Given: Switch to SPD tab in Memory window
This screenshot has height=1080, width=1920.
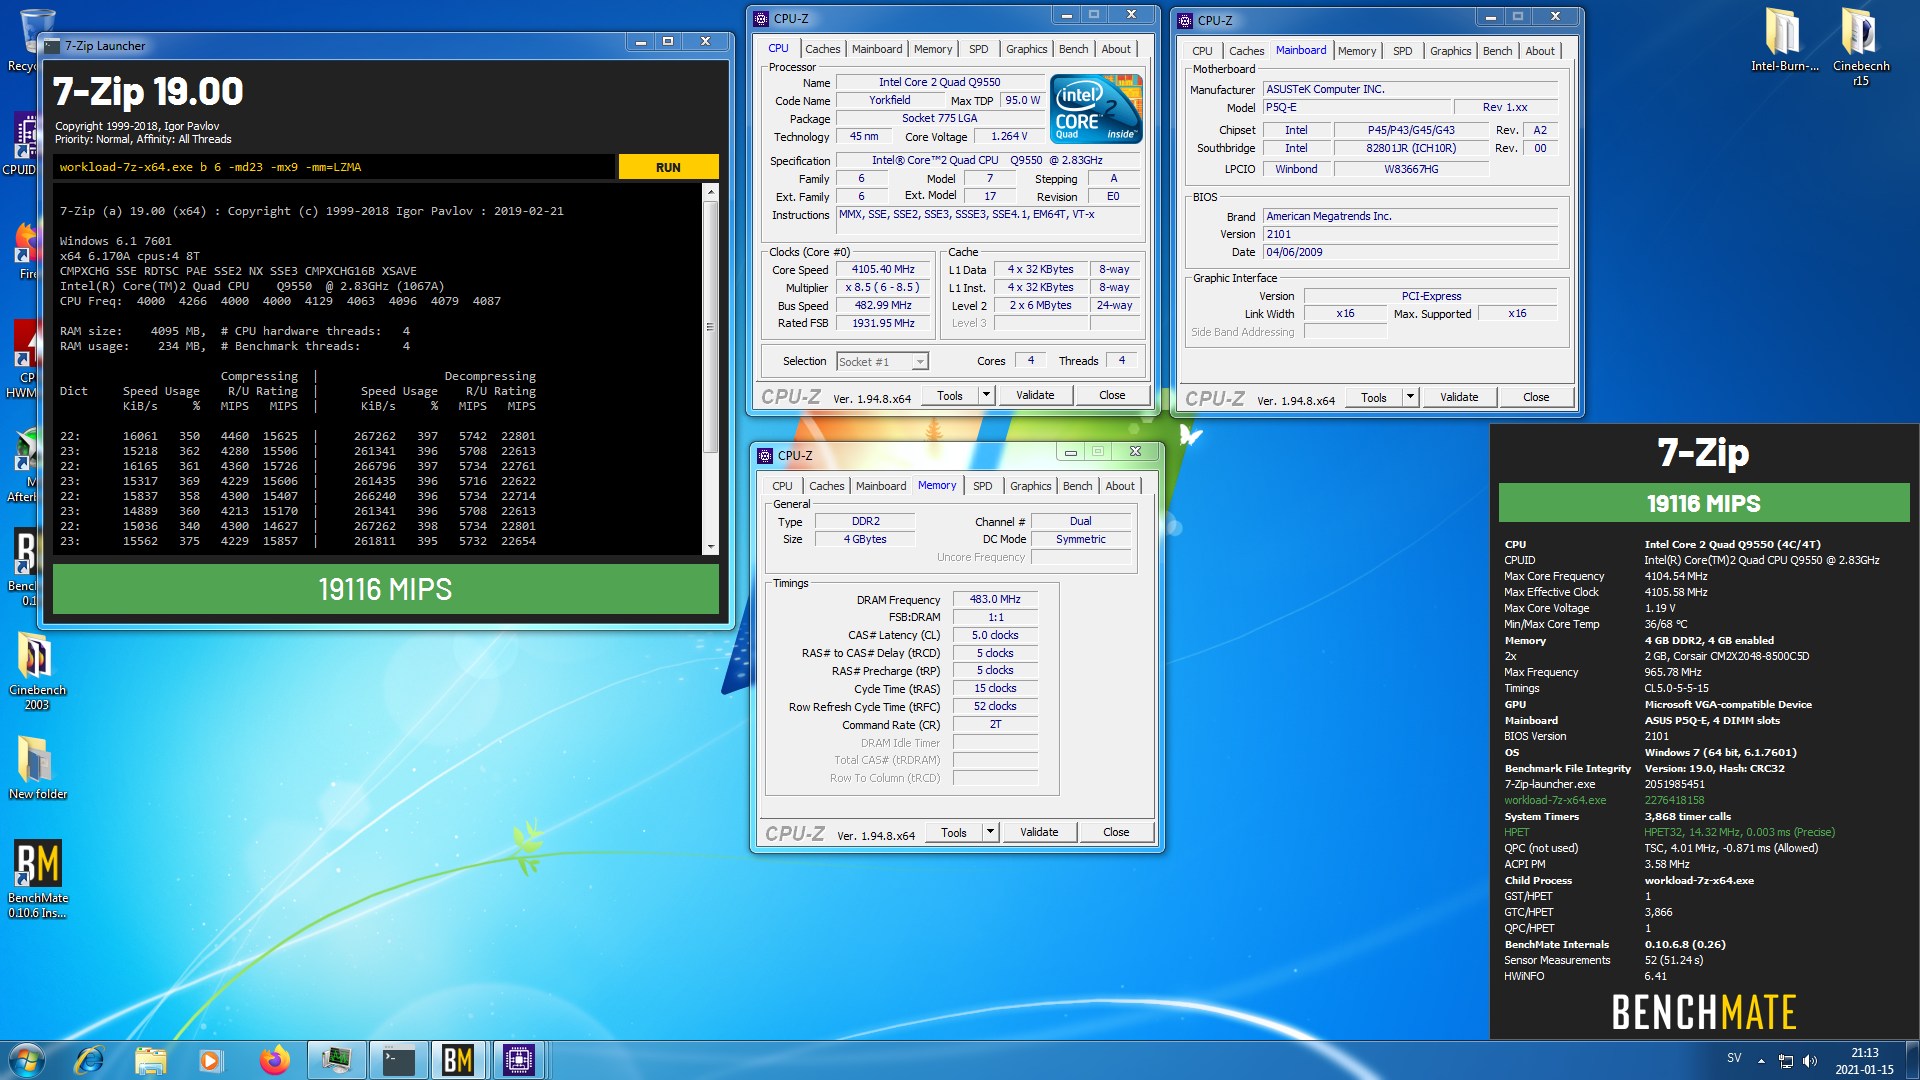Looking at the screenshot, I should pos(983,486).
